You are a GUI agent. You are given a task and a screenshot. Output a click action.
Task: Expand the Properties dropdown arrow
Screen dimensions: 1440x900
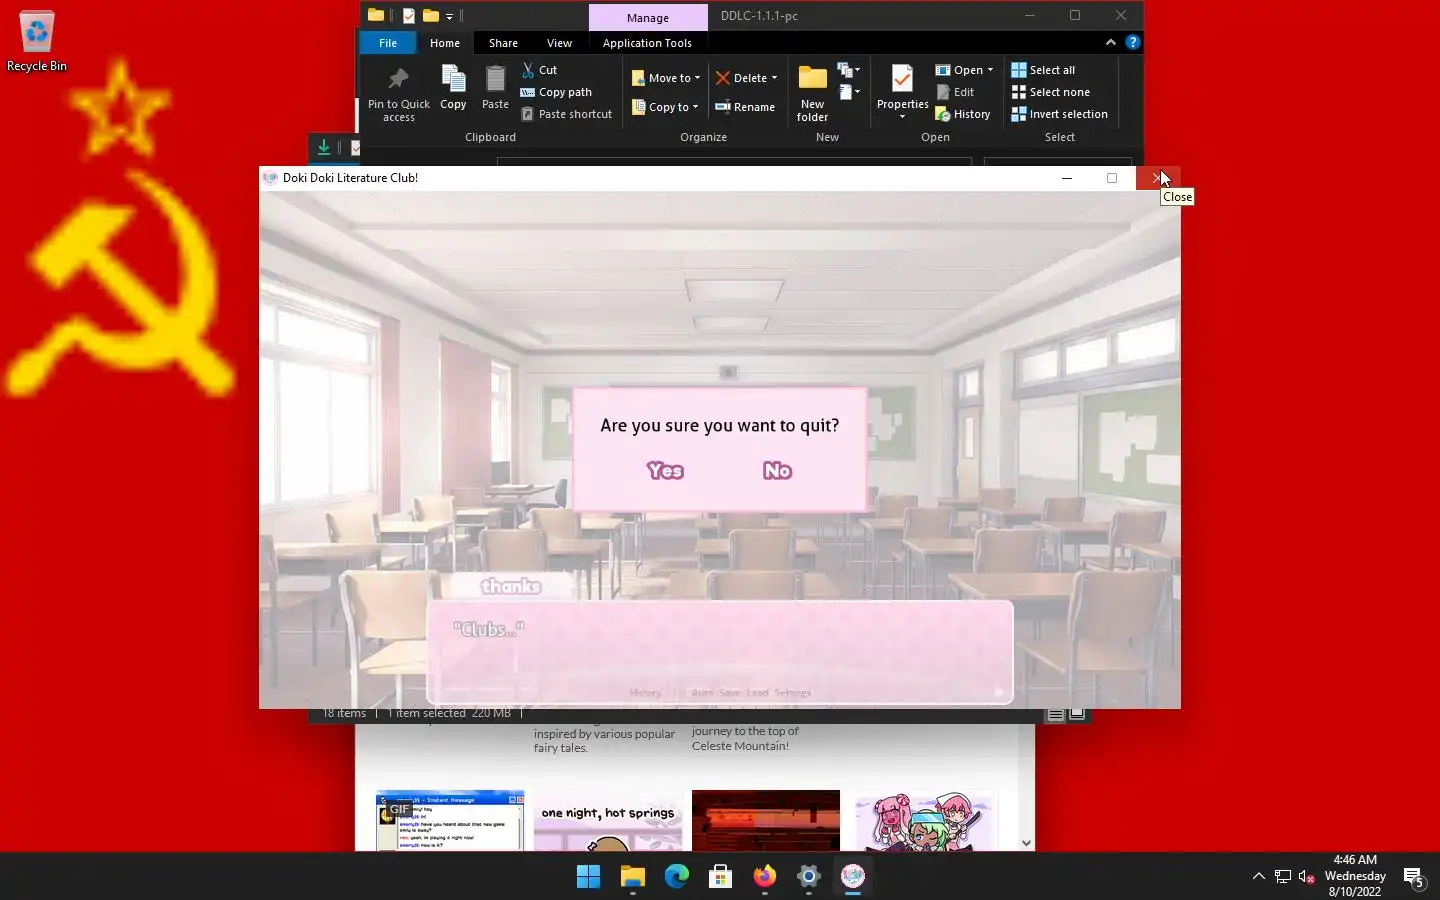(902, 117)
